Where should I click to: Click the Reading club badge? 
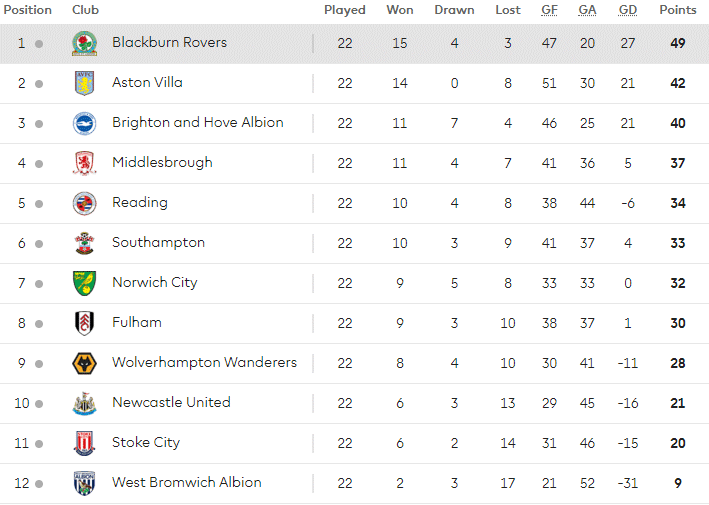85,203
